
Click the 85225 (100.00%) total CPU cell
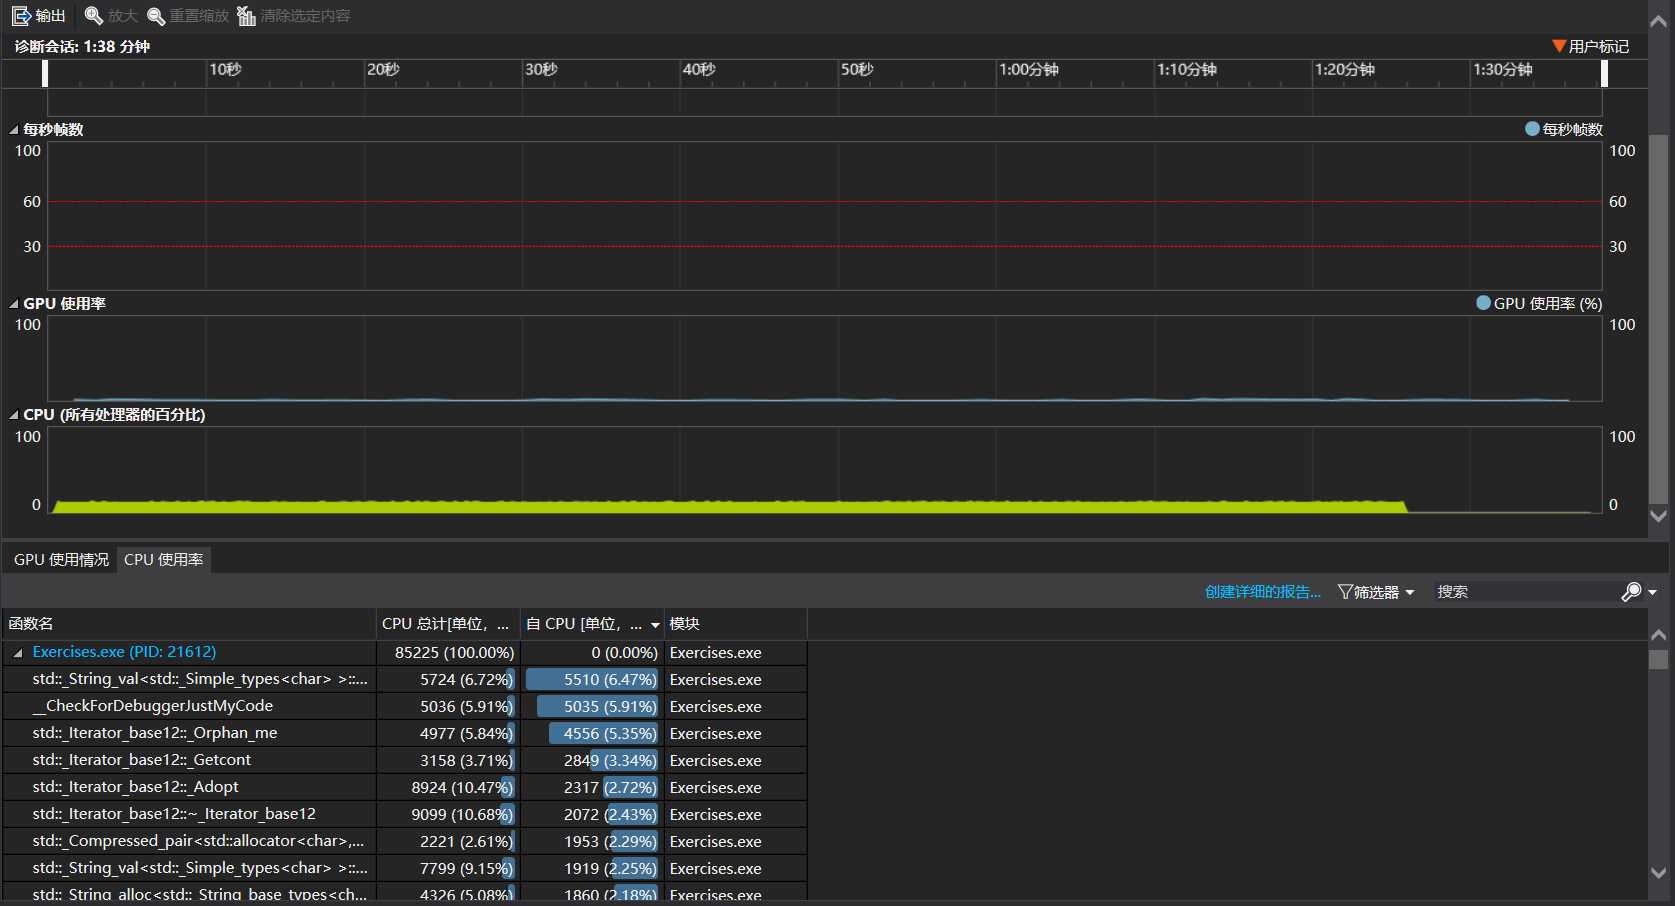448,652
